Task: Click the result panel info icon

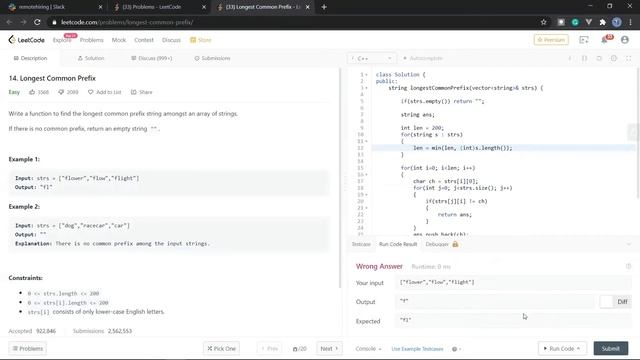Action: coord(629,266)
